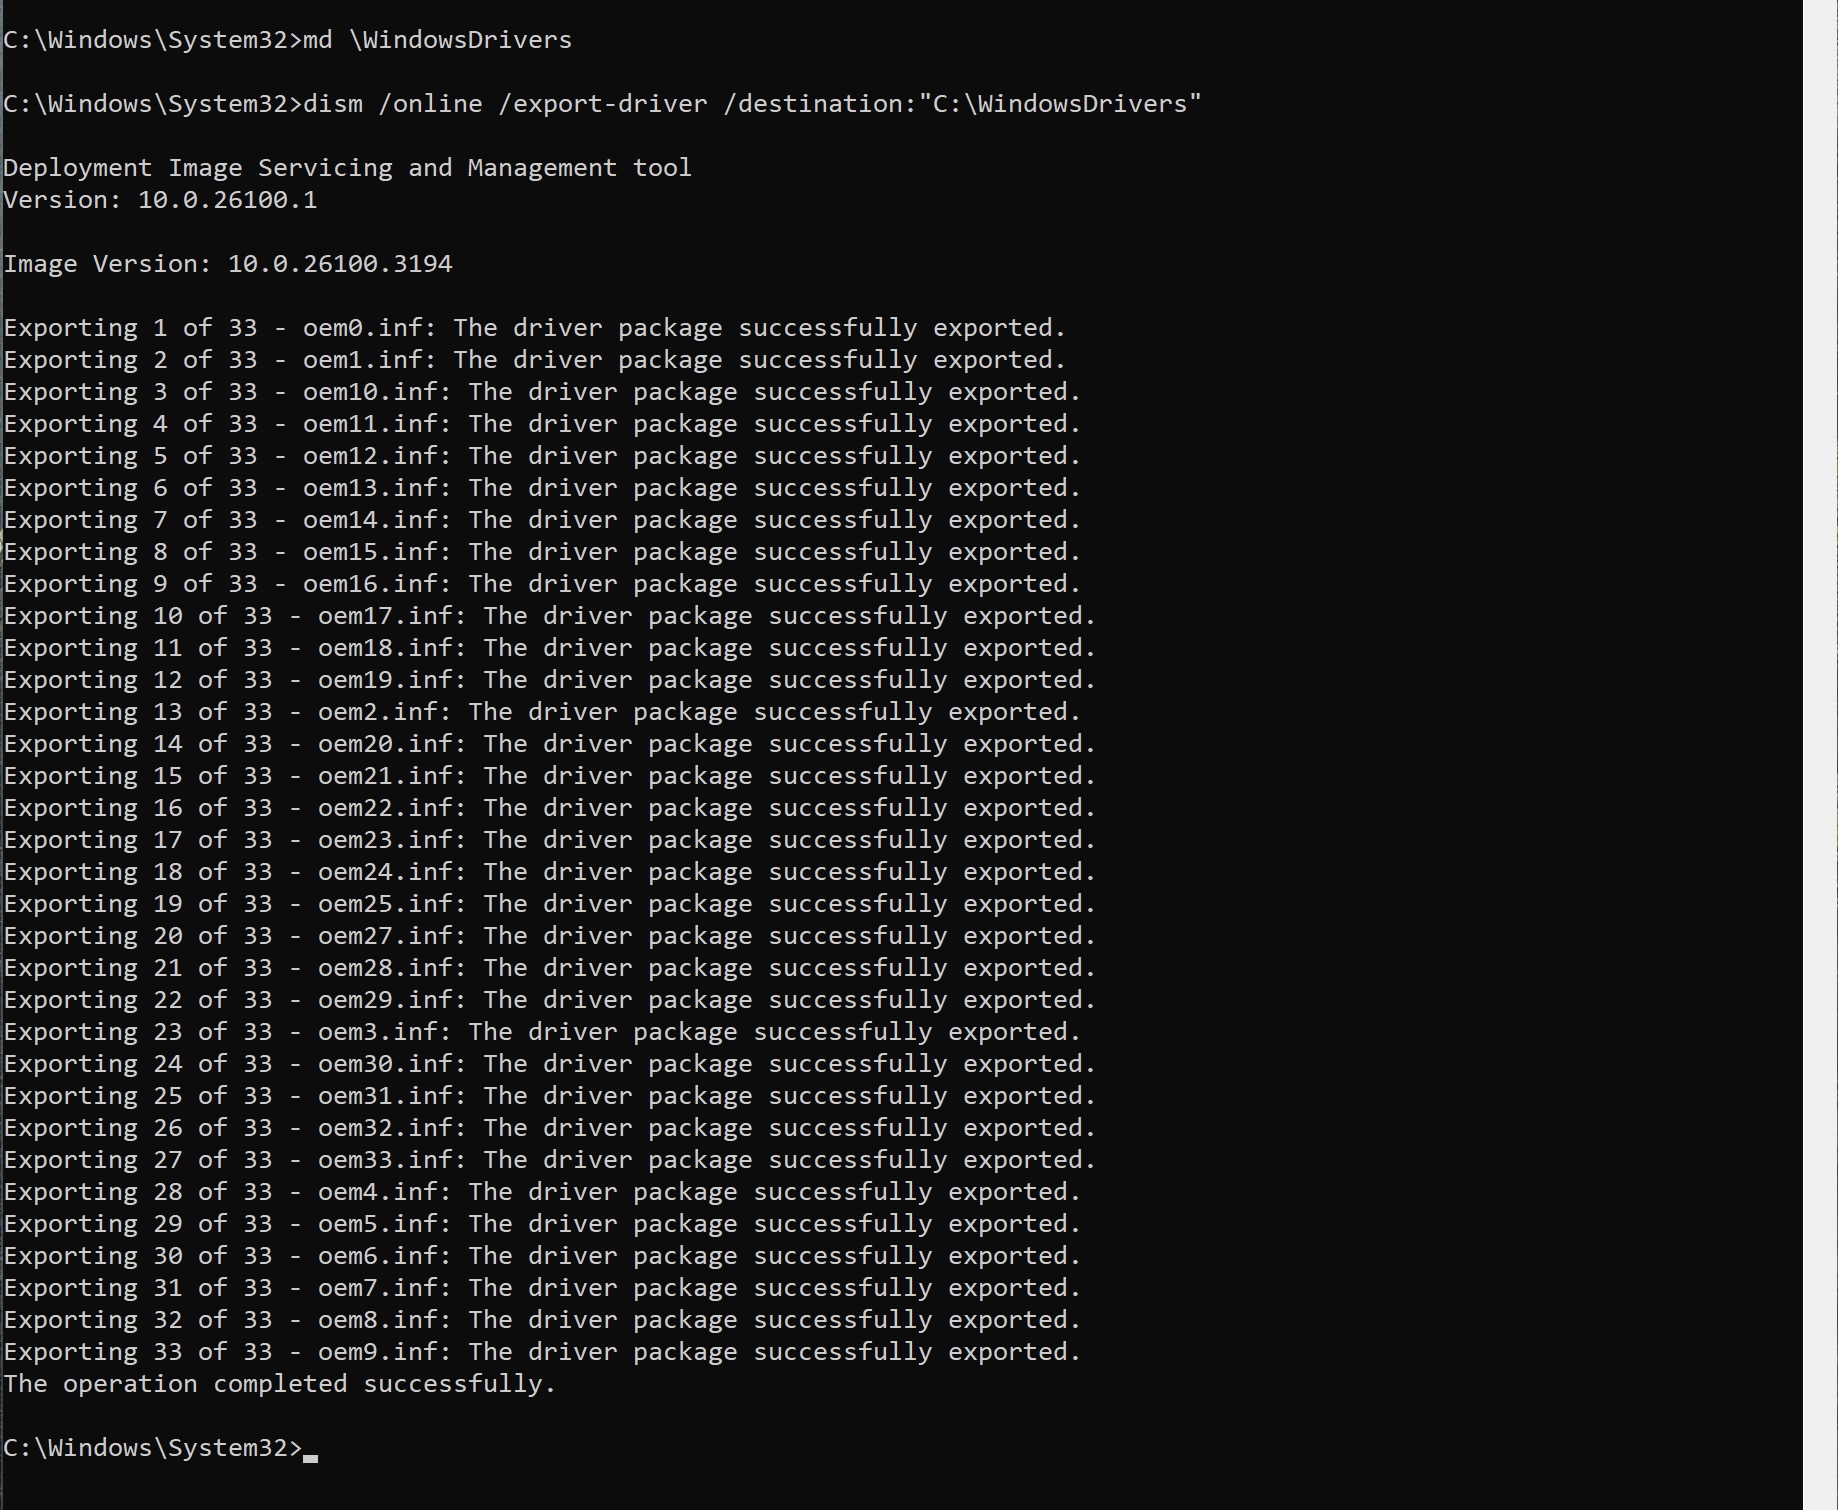The width and height of the screenshot is (1838, 1510).
Task: Click the 'md \WindowsDrivers' command text
Action: (x=437, y=40)
